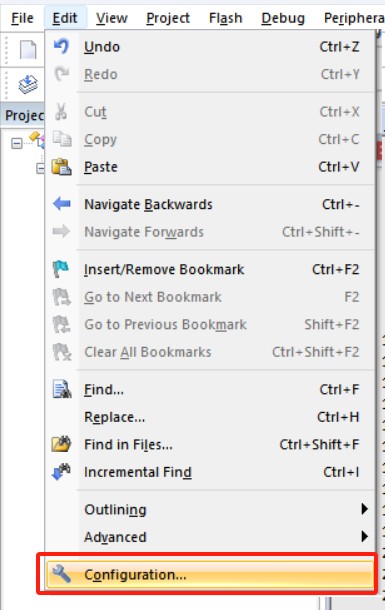Click the new file toolbar icon
The width and height of the screenshot is (385, 610).
[28, 50]
